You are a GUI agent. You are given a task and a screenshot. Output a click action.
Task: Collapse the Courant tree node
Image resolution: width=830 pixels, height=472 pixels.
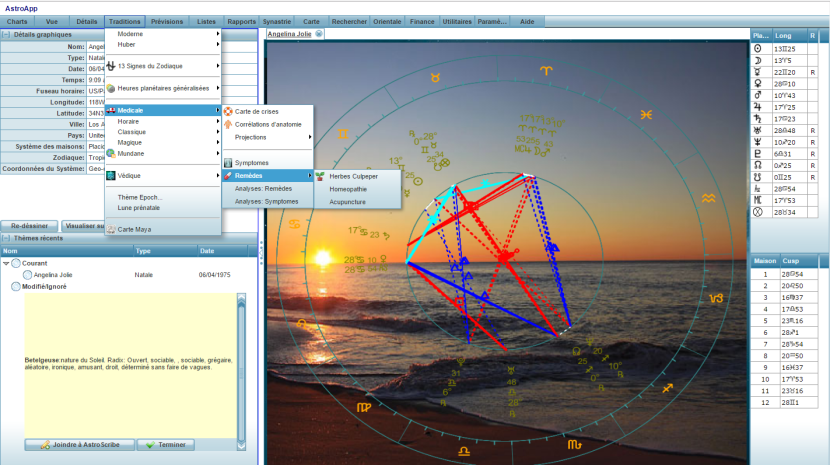pyautogui.click(x=7, y=263)
